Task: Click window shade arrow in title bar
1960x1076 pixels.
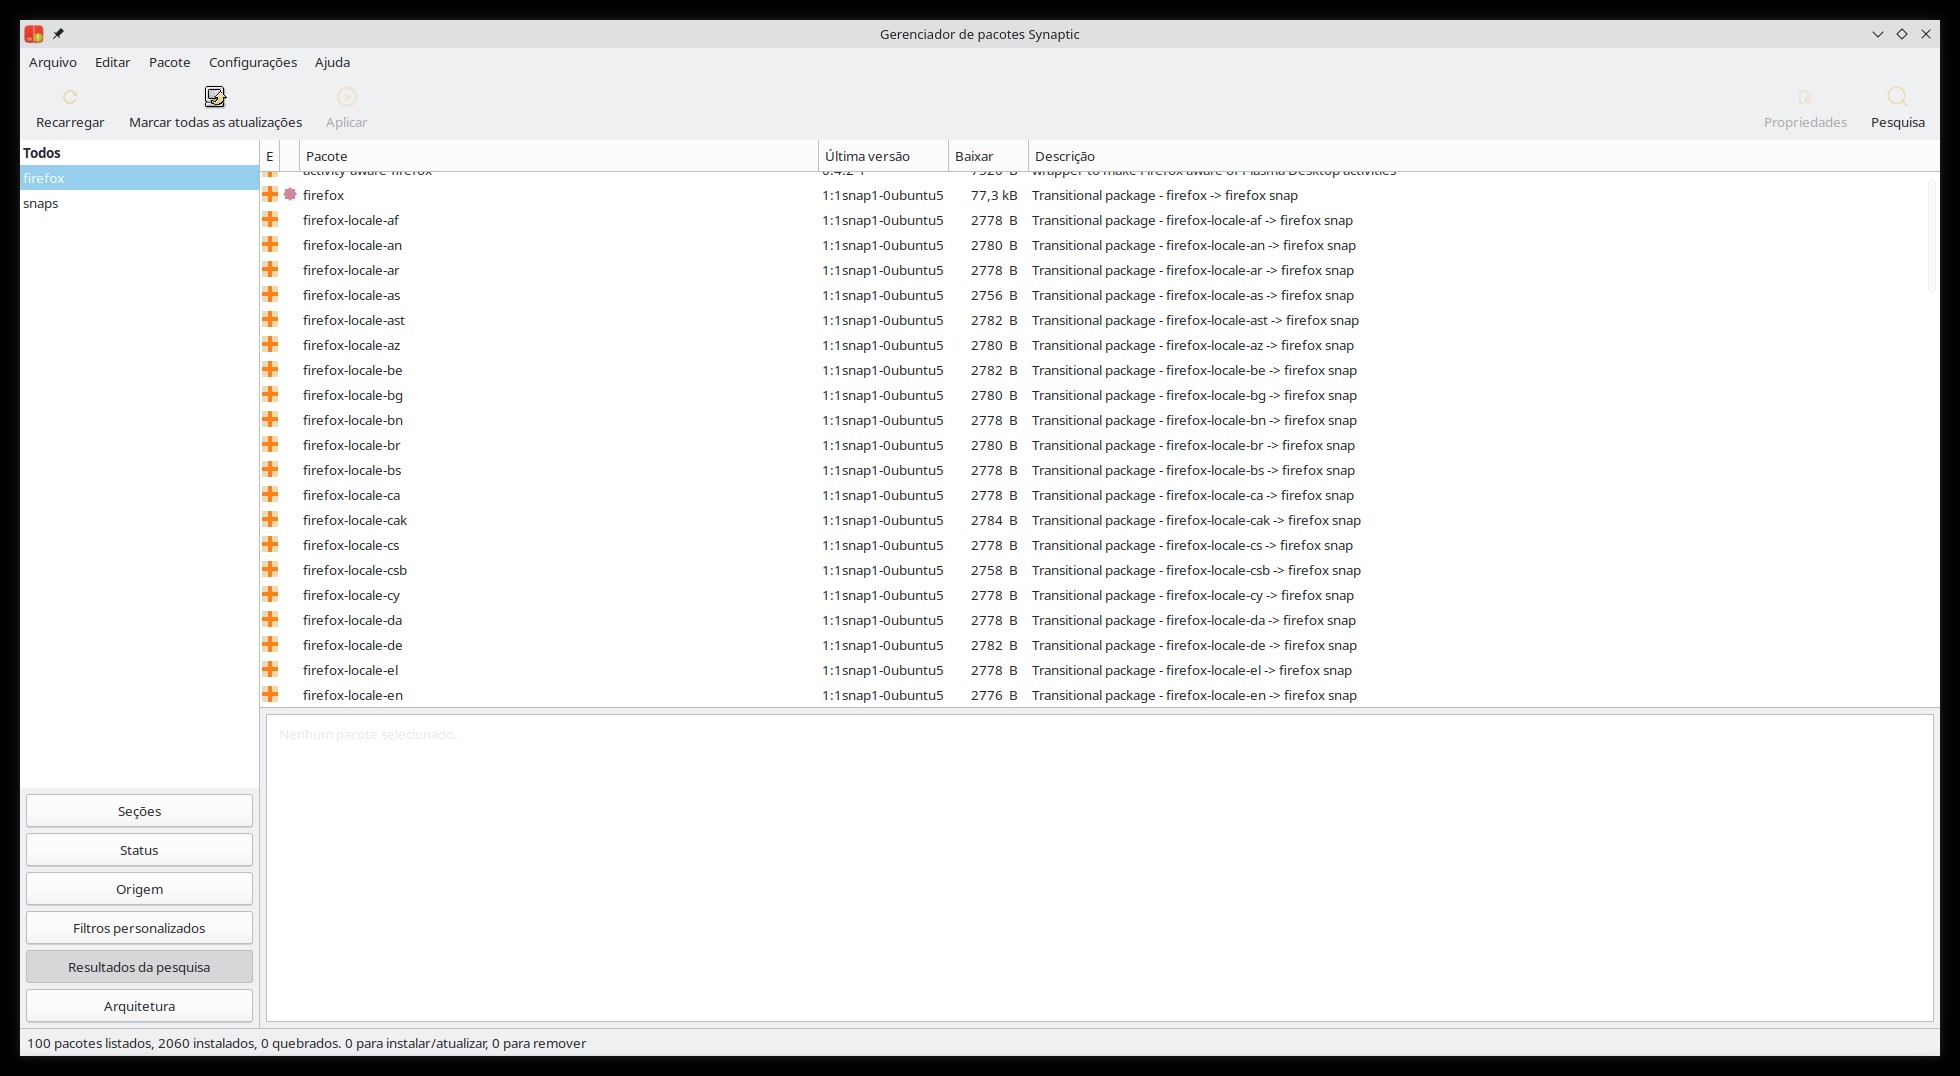Action: [1877, 34]
